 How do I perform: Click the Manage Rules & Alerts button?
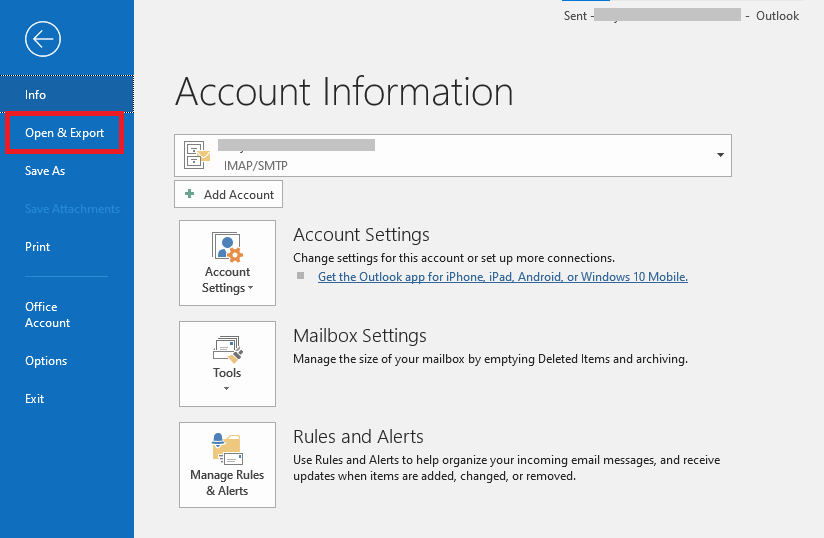[x=227, y=465]
